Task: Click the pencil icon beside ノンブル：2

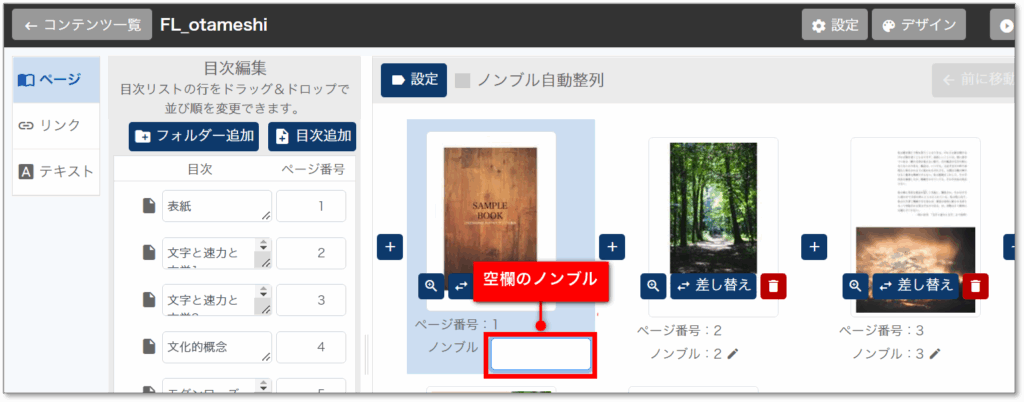Action: (x=732, y=353)
